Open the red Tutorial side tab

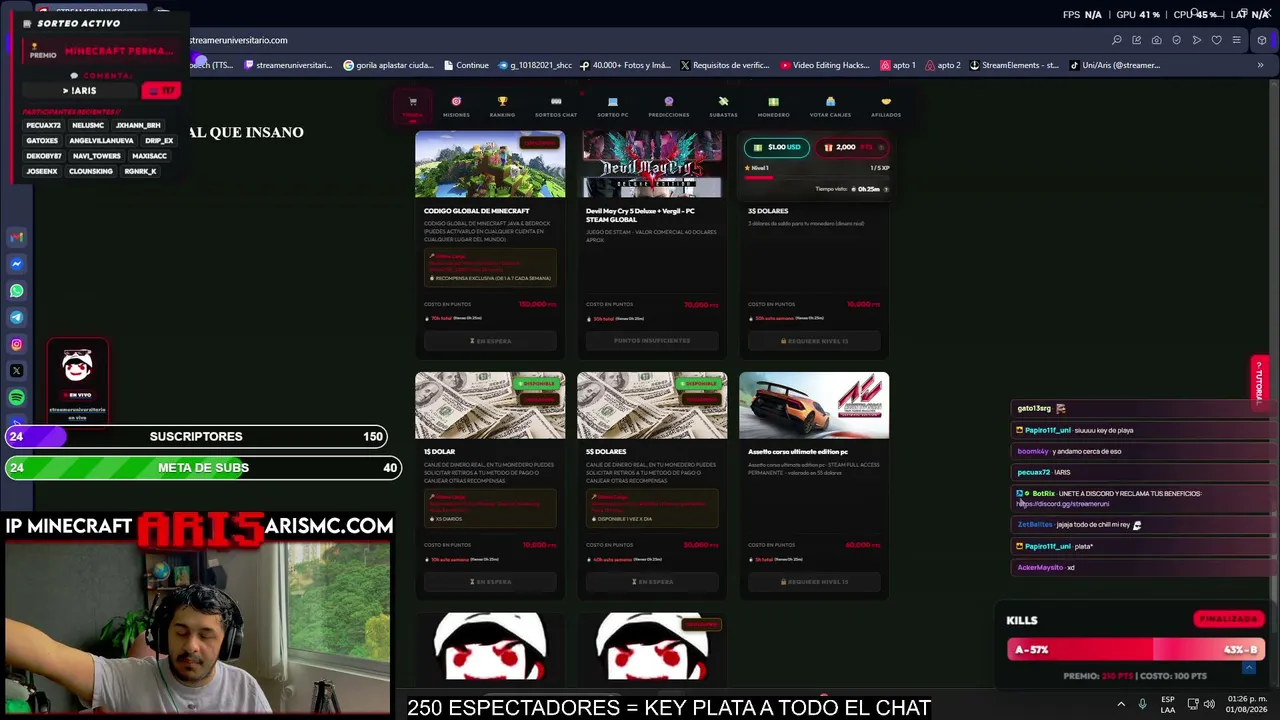coord(1259,381)
